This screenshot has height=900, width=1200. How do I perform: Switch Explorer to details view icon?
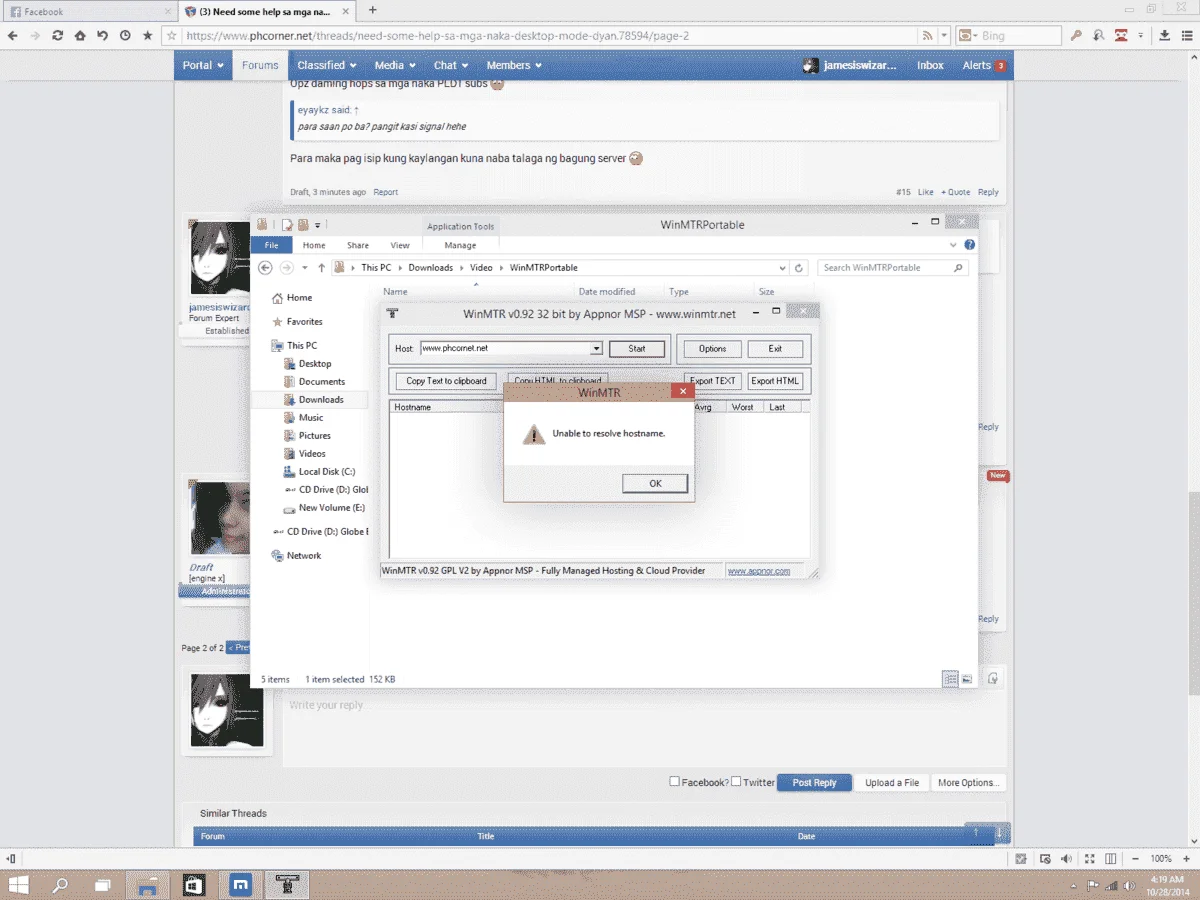pyautogui.click(x=950, y=679)
